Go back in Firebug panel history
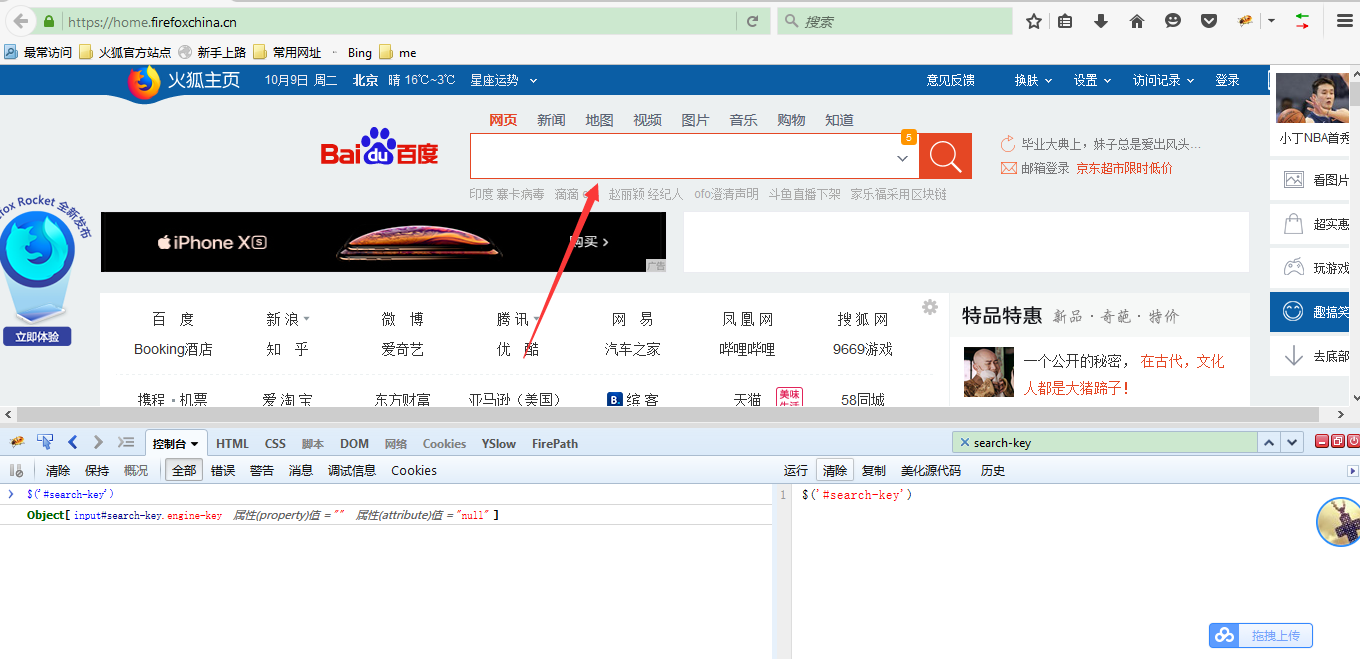 coord(72,442)
